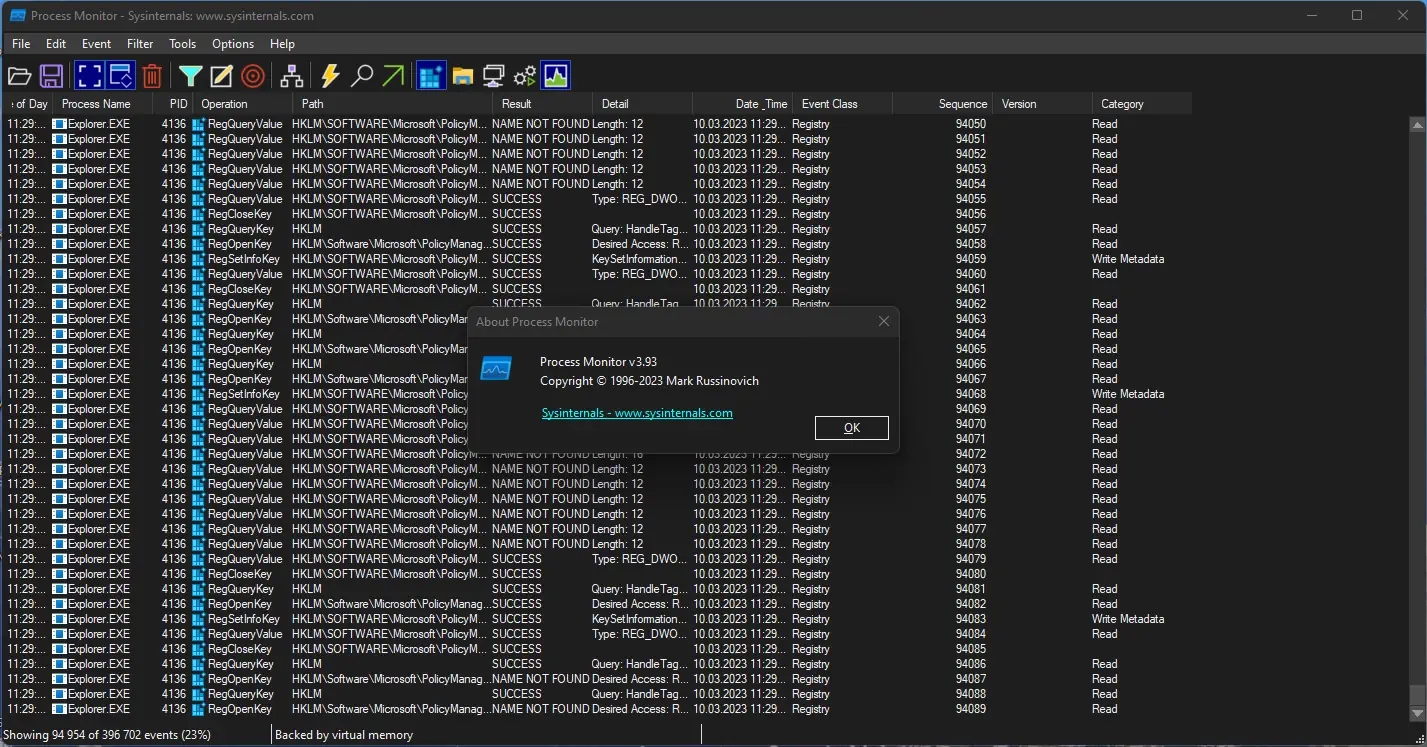Sort by the Path column header
This screenshot has width=1427, height=747.
[x=392, y=104]
